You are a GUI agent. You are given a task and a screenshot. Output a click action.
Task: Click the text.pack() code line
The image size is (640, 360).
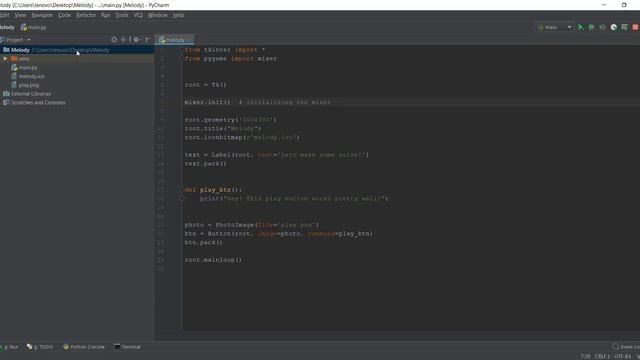[x=205, y=164]
